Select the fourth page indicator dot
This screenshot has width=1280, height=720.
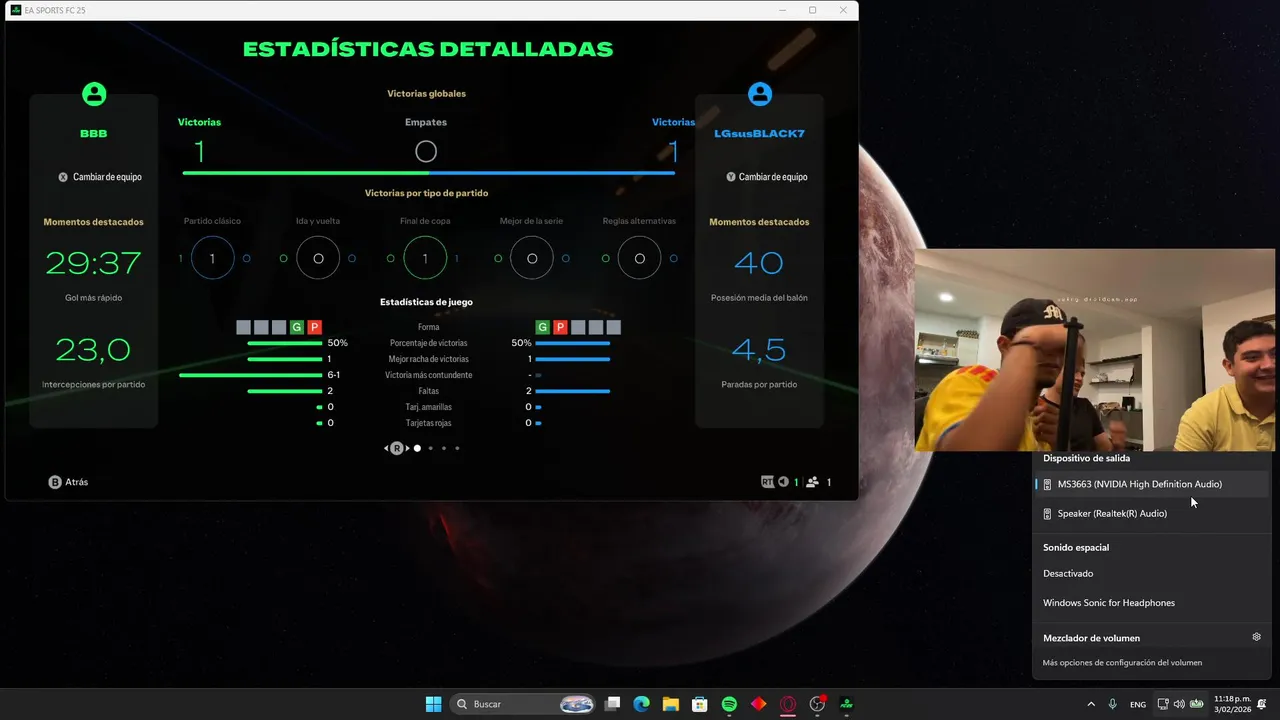[457, 448]
